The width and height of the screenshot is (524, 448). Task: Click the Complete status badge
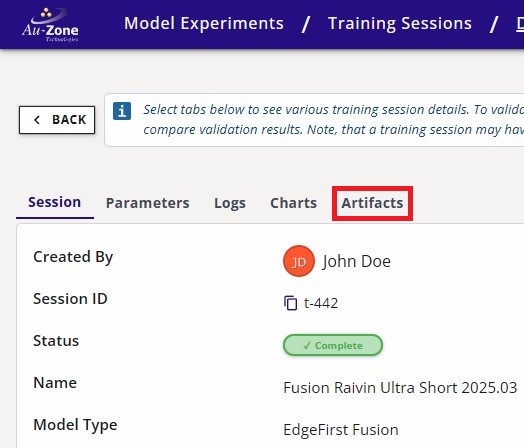[333, 345]
